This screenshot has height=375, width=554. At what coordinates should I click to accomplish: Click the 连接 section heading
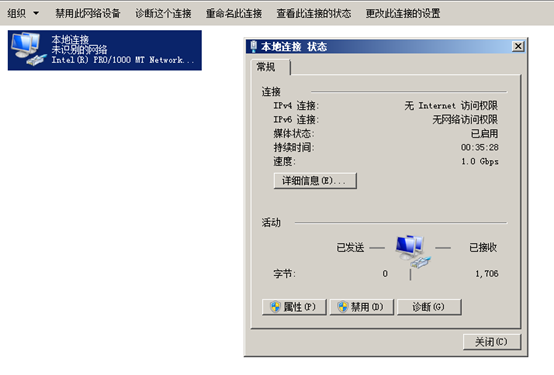[x=271, y=92]
